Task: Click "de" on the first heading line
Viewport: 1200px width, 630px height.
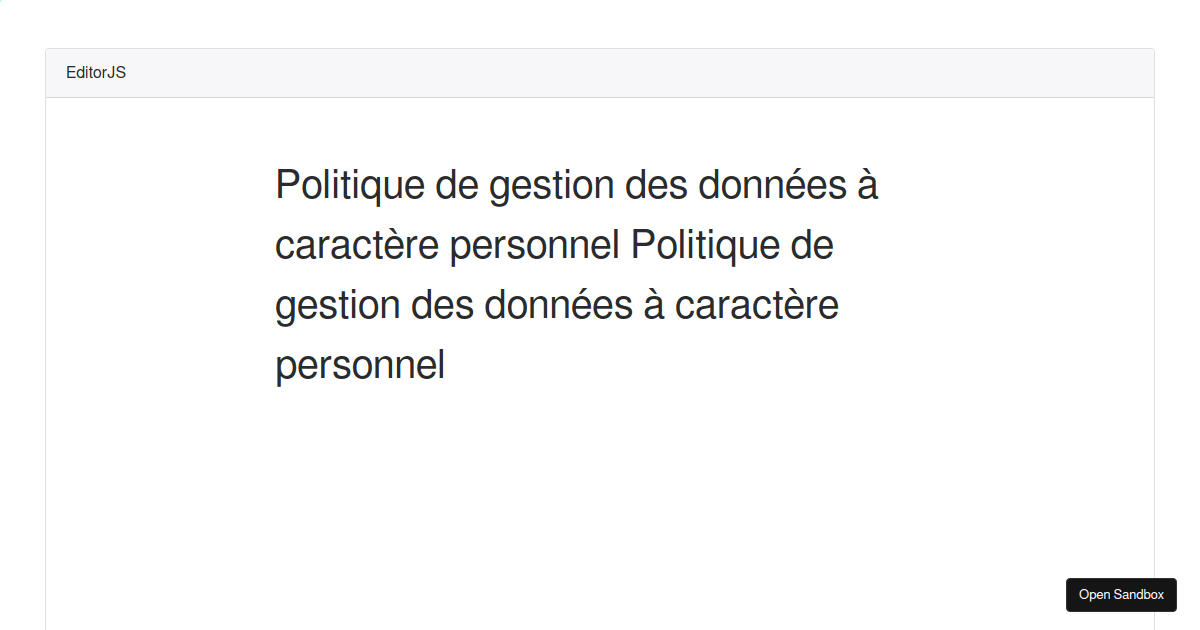Action: click(x=454, y=186)
